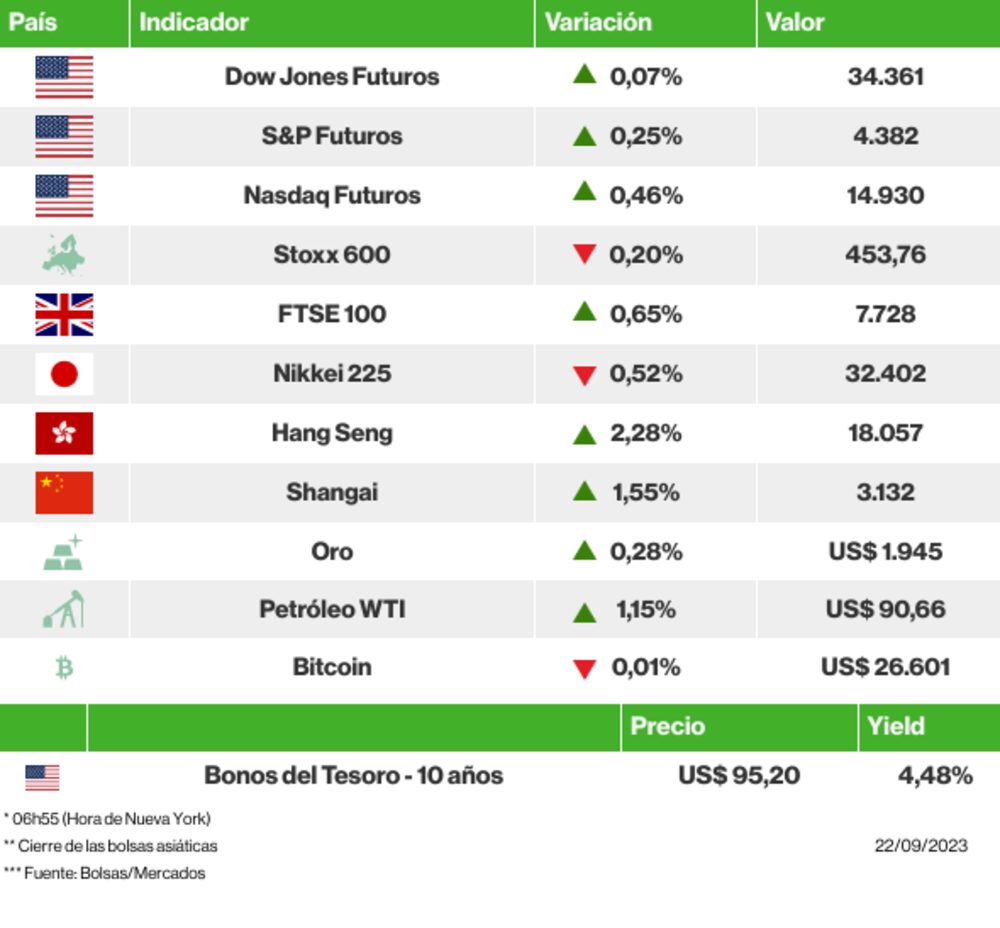Click the Europe map icon beside Stoxx 600
The width and height of the screenshot is (1000, 928).
[63, 254]
